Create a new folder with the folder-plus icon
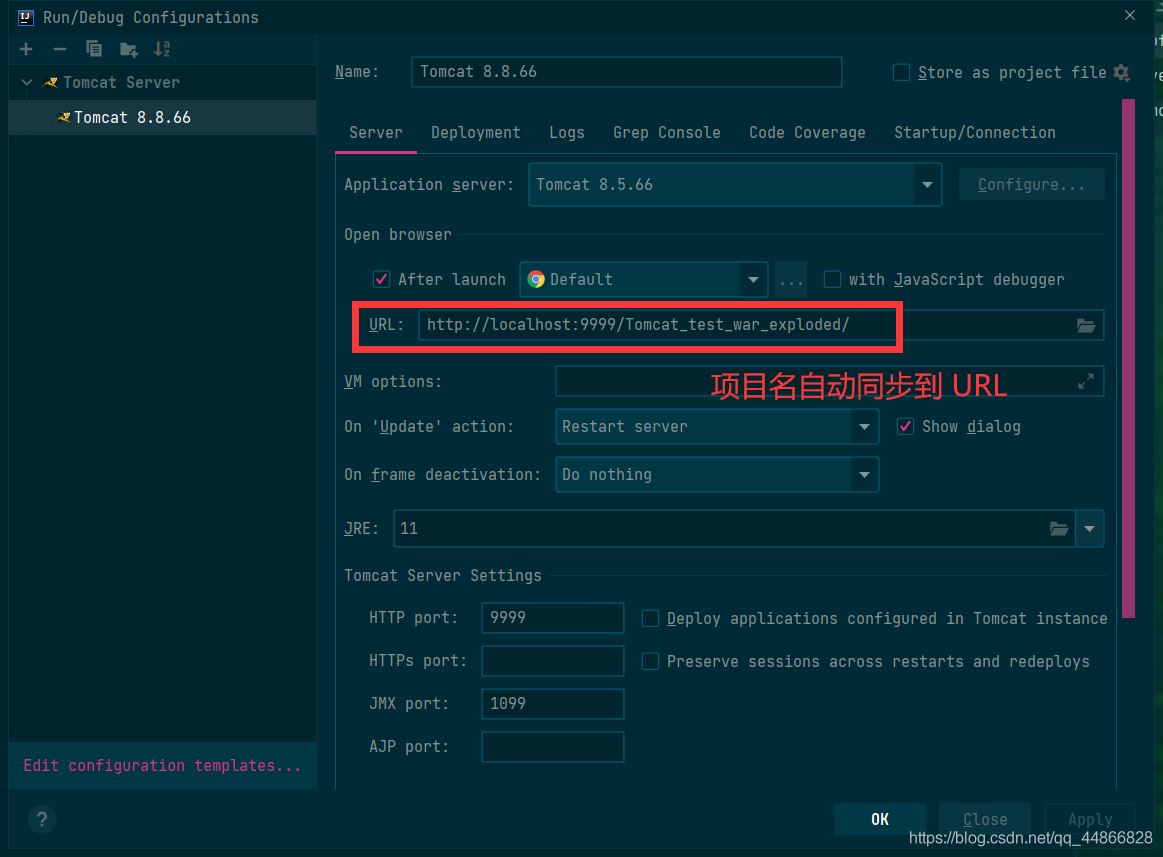 (x=128, y=50)
